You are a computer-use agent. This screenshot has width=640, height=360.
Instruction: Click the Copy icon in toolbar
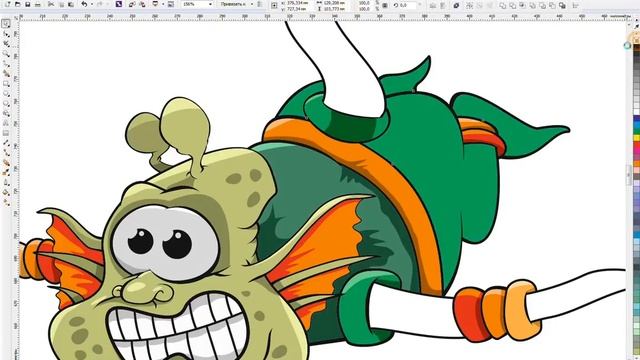point(61,4)
